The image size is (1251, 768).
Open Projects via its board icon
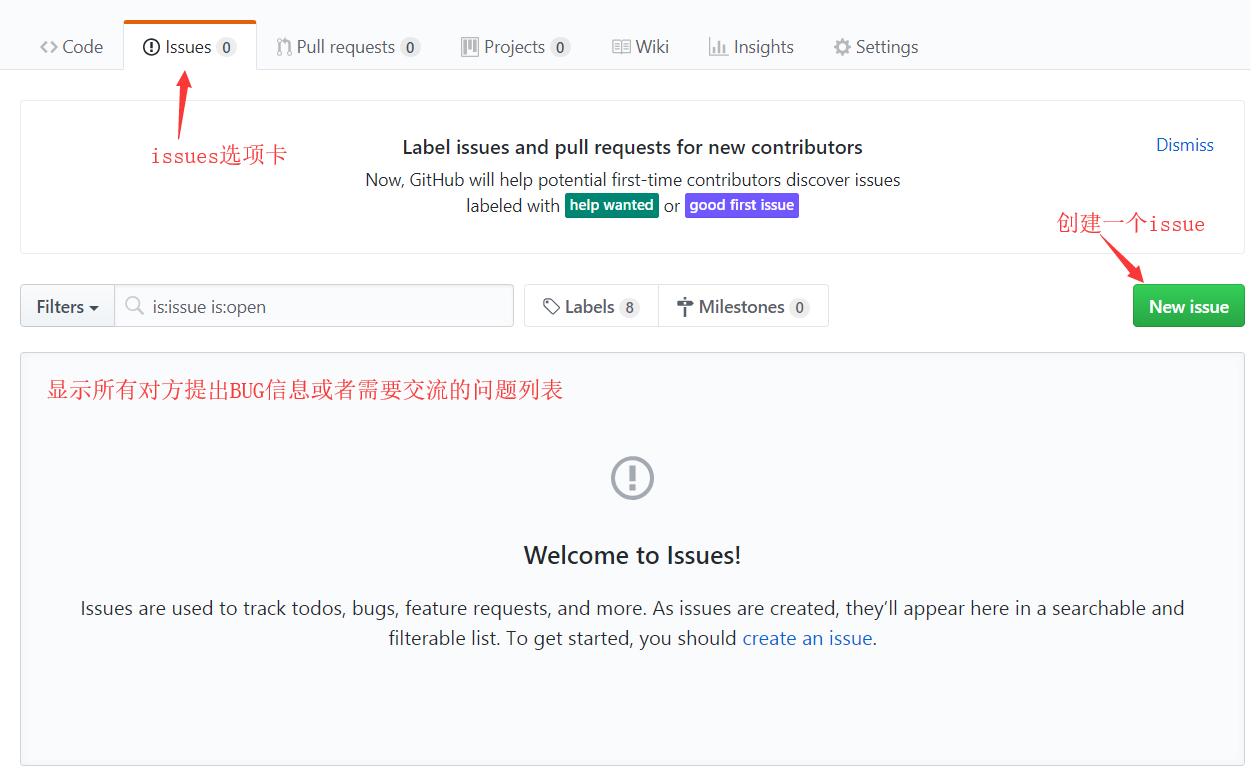coord(469,46)
